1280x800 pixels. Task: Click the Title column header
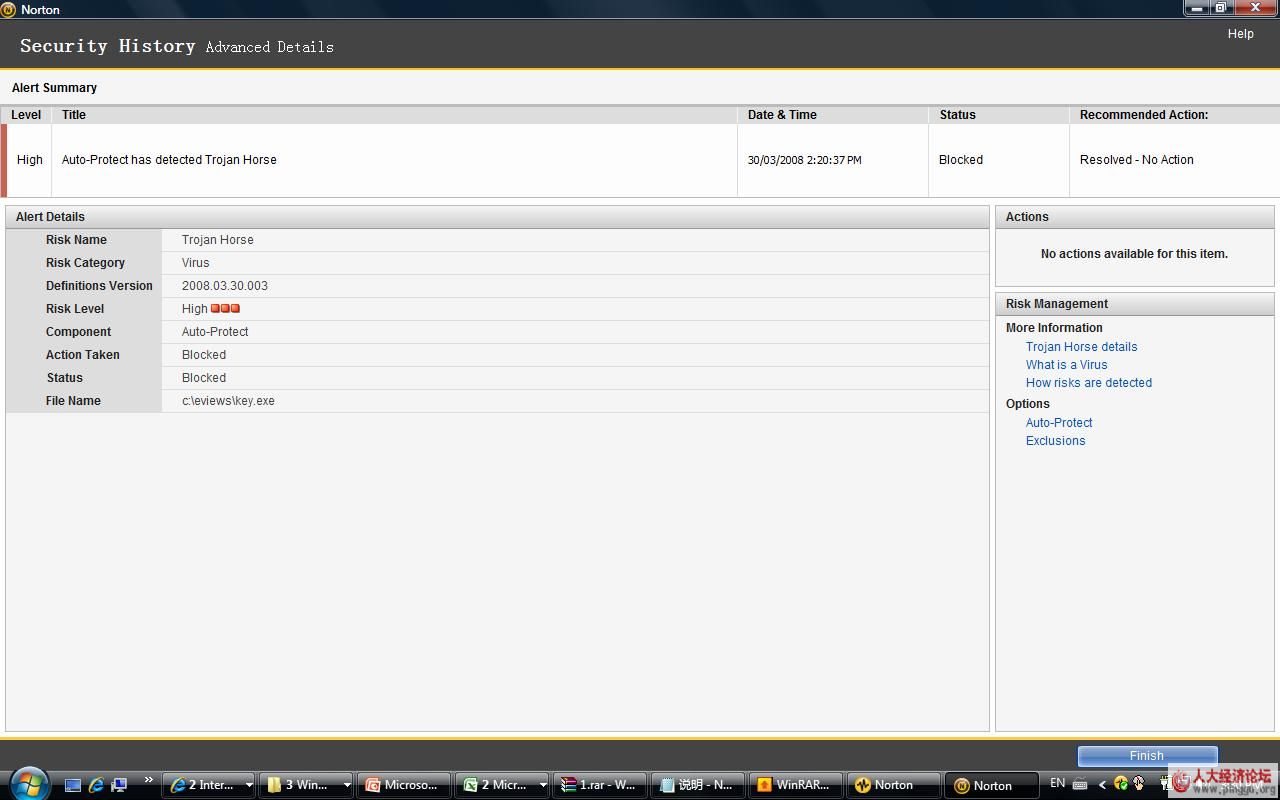coord(394,115)
